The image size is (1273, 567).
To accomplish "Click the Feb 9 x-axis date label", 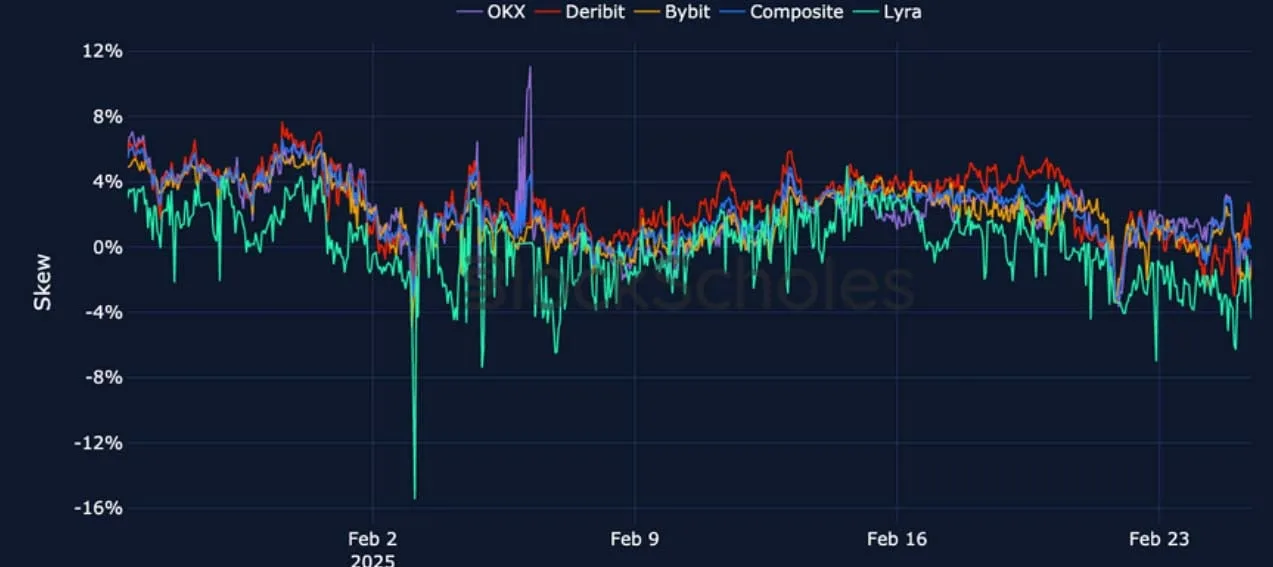I will point(635,540).
